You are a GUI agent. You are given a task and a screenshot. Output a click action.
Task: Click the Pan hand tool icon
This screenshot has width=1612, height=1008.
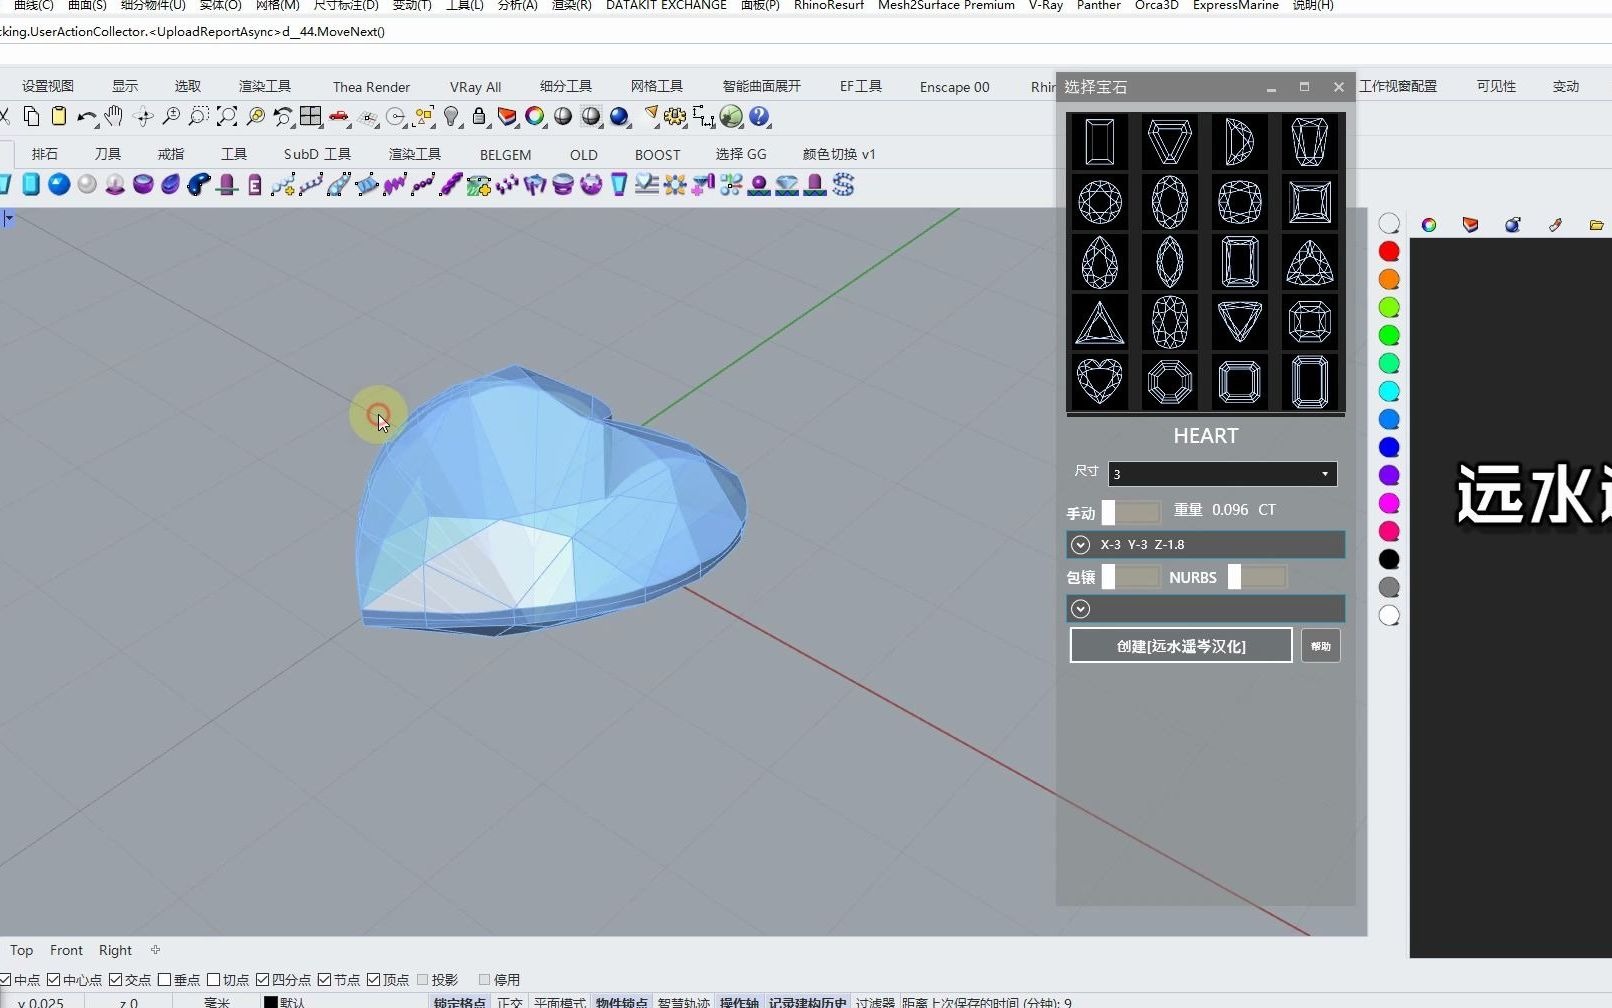(114, 117)
